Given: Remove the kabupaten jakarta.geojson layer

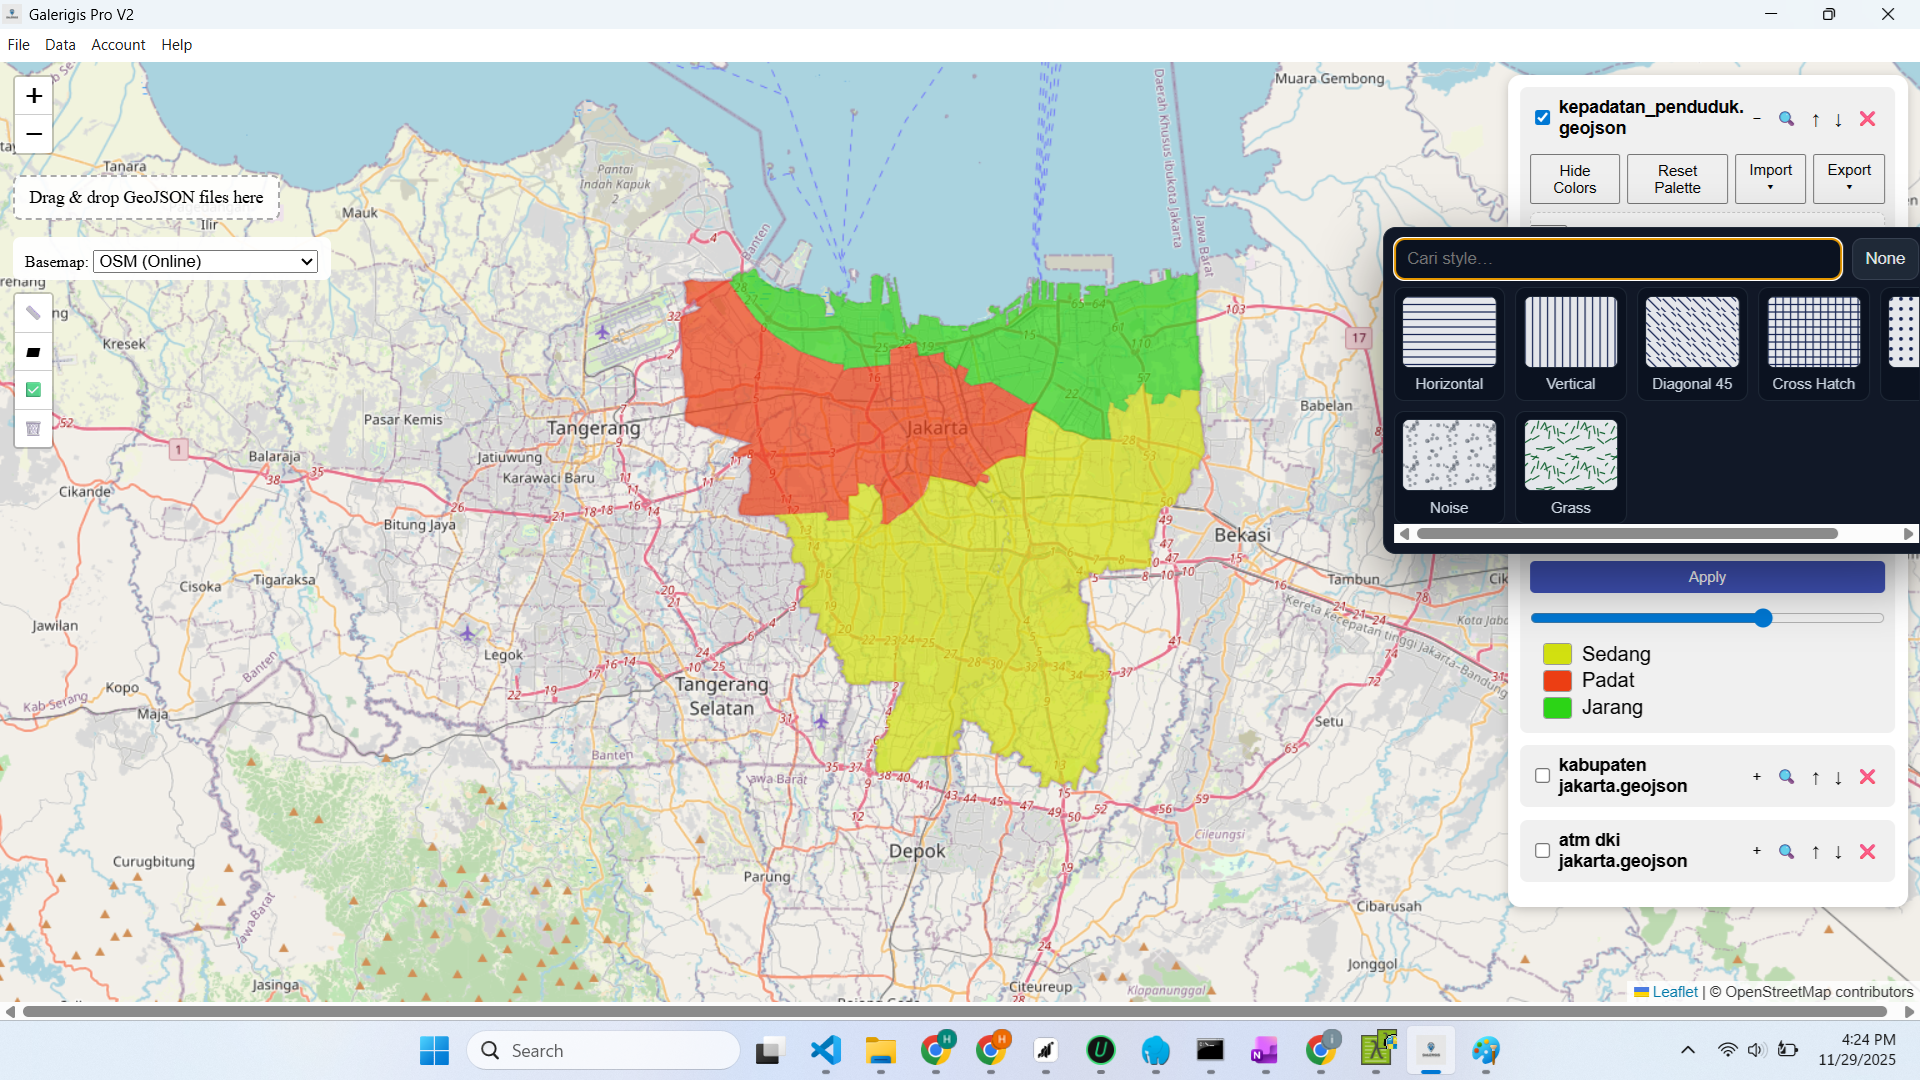Looking at the screenshot, I should click(1867, 777).
